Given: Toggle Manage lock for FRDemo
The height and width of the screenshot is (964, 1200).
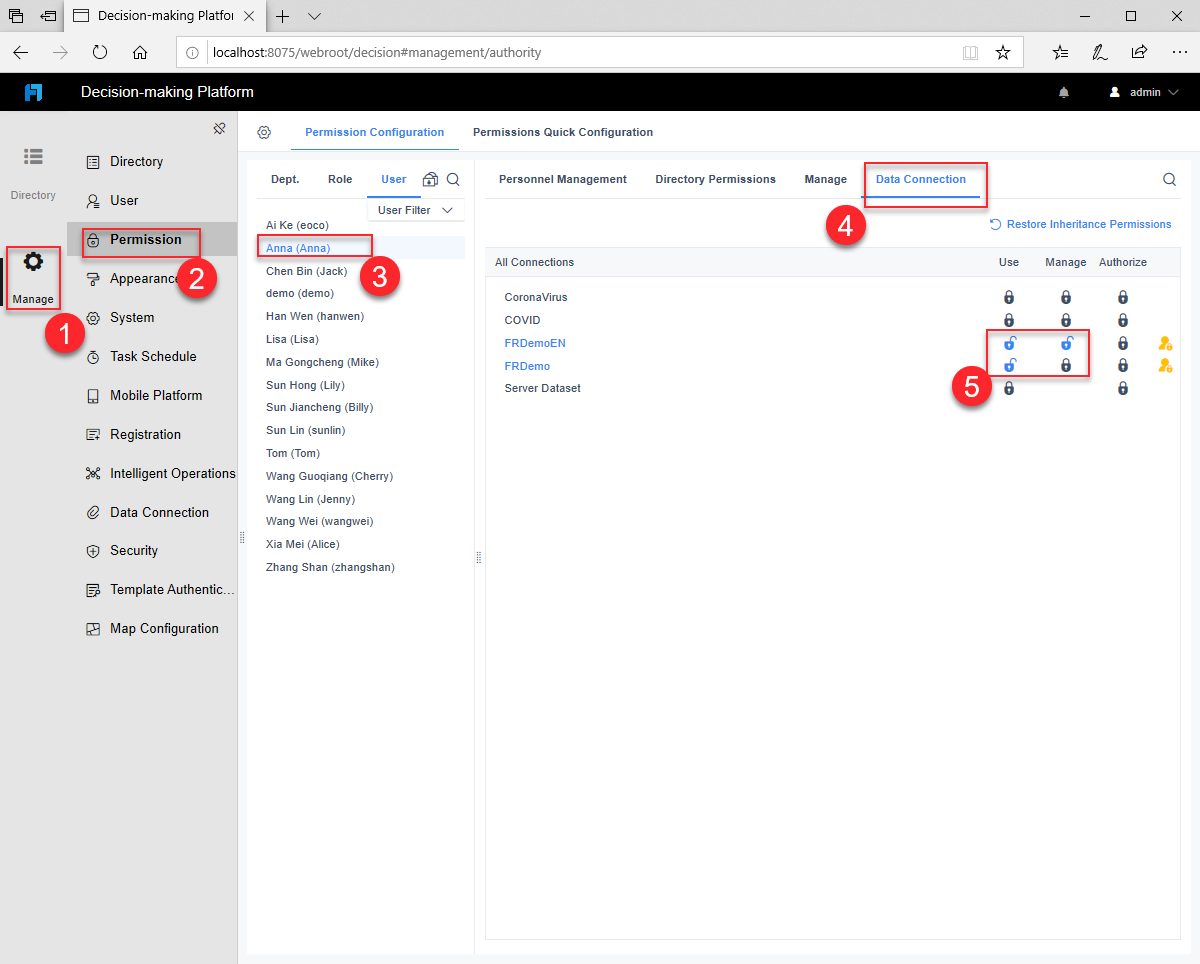Looking at the screenshot, I should (x=1066, y=366).
